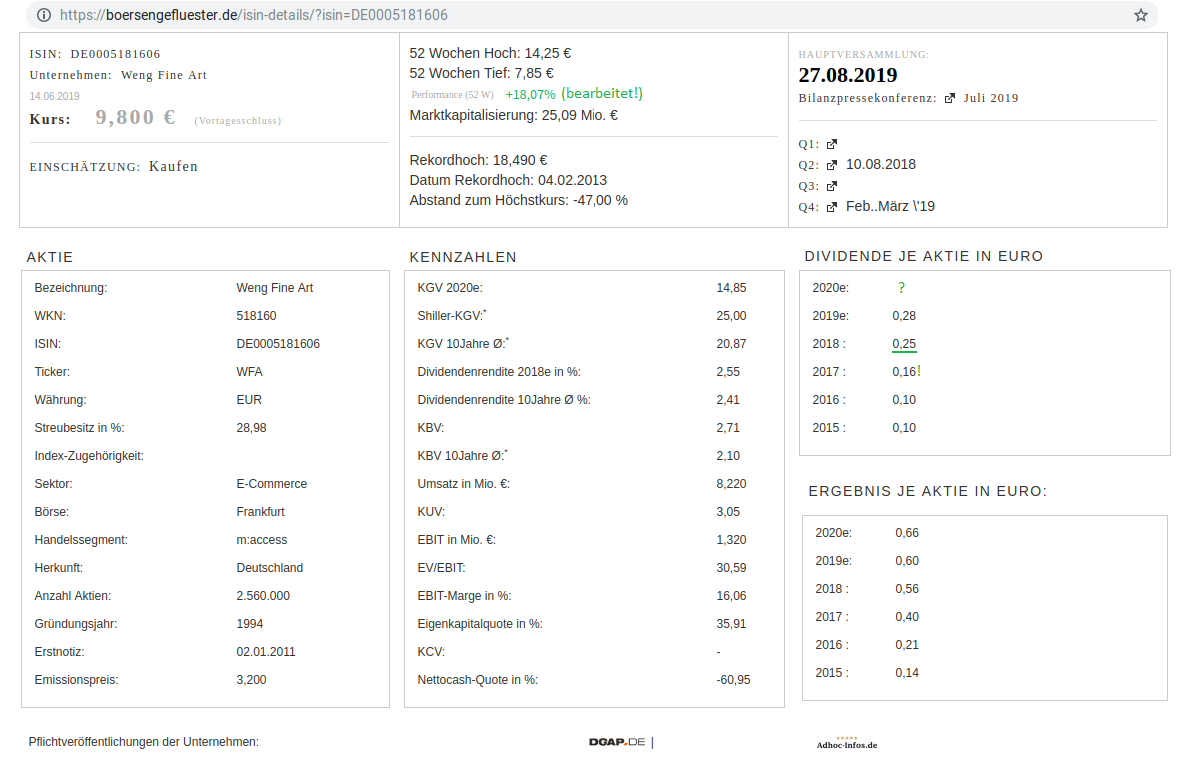
Task: Click the Gründungsjahr value 1994
Action: pyautogui.click(x=250, y=624)
